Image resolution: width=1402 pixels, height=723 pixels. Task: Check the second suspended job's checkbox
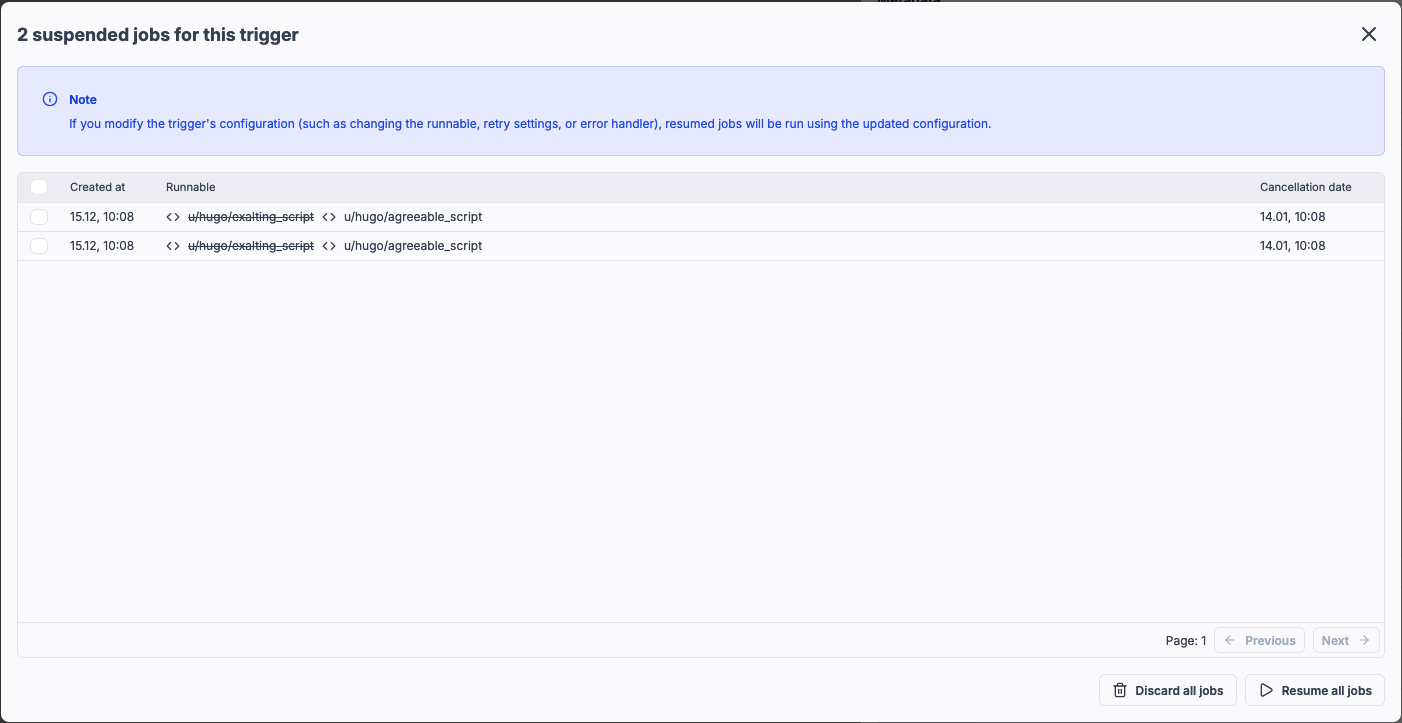click(x=39, y=246)
